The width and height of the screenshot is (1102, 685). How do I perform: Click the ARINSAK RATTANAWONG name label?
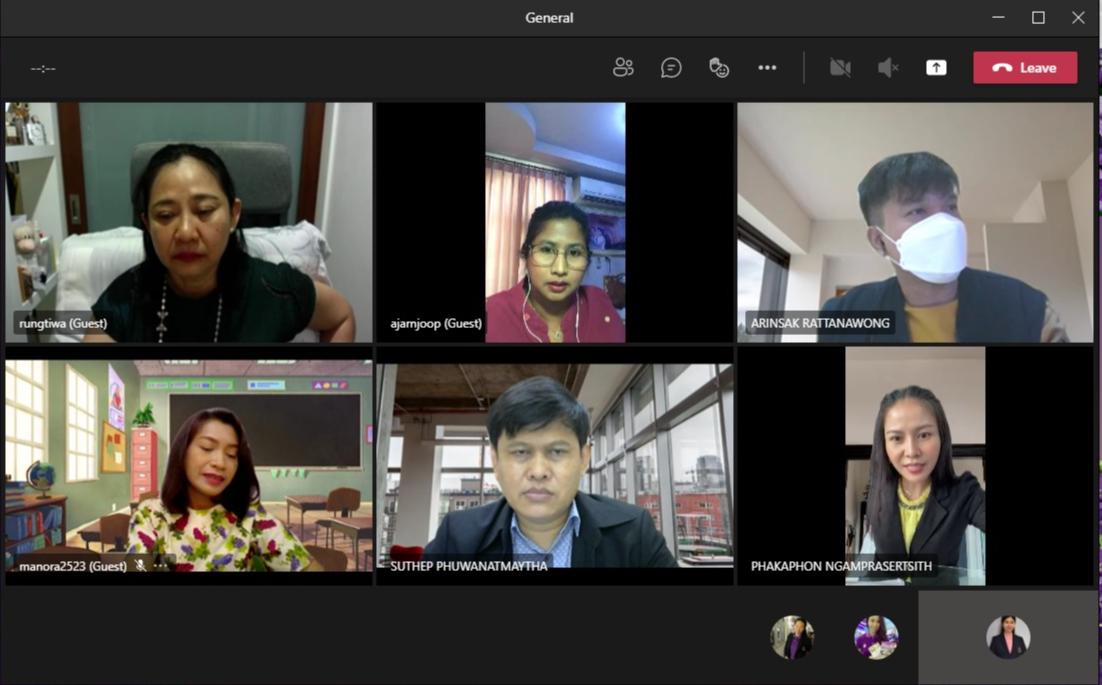pyautogui.click(x=819, y=323)
